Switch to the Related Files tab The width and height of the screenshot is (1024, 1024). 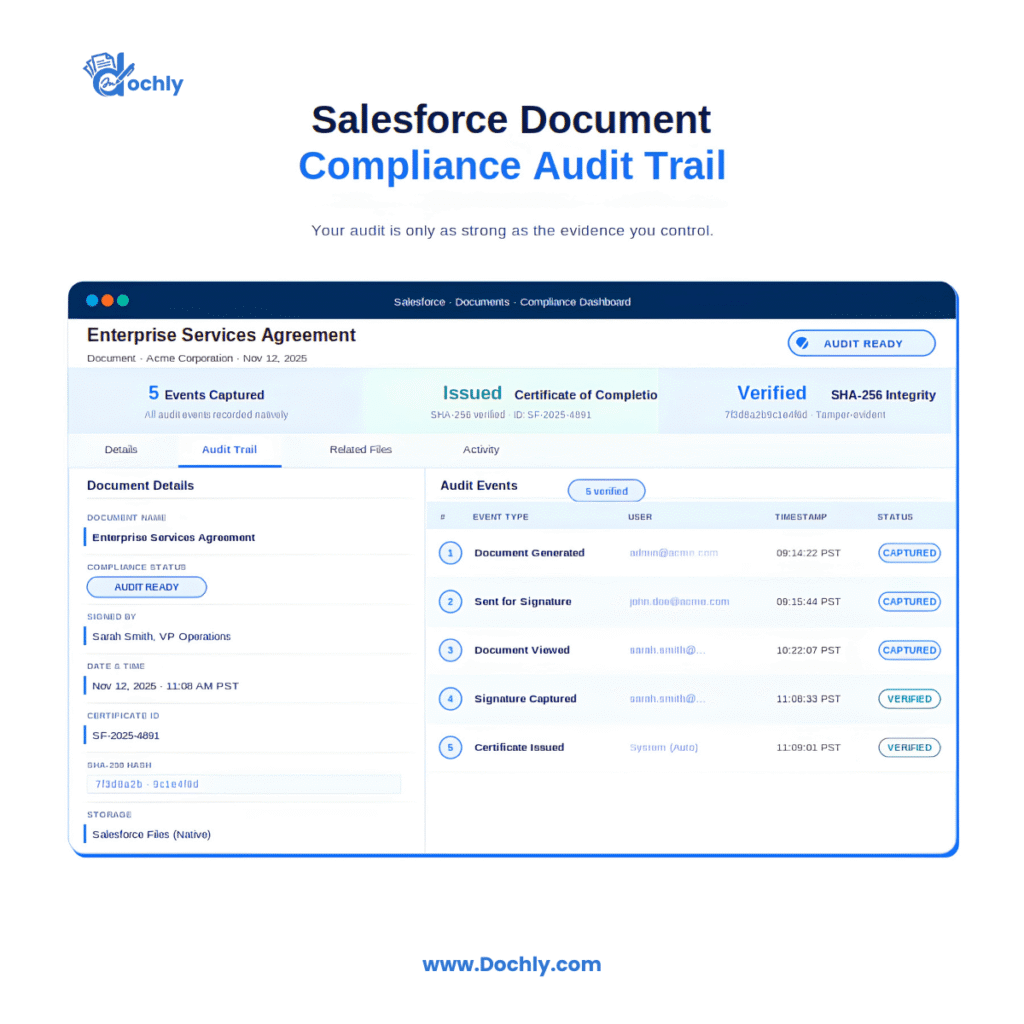click(x=360, y=449)
